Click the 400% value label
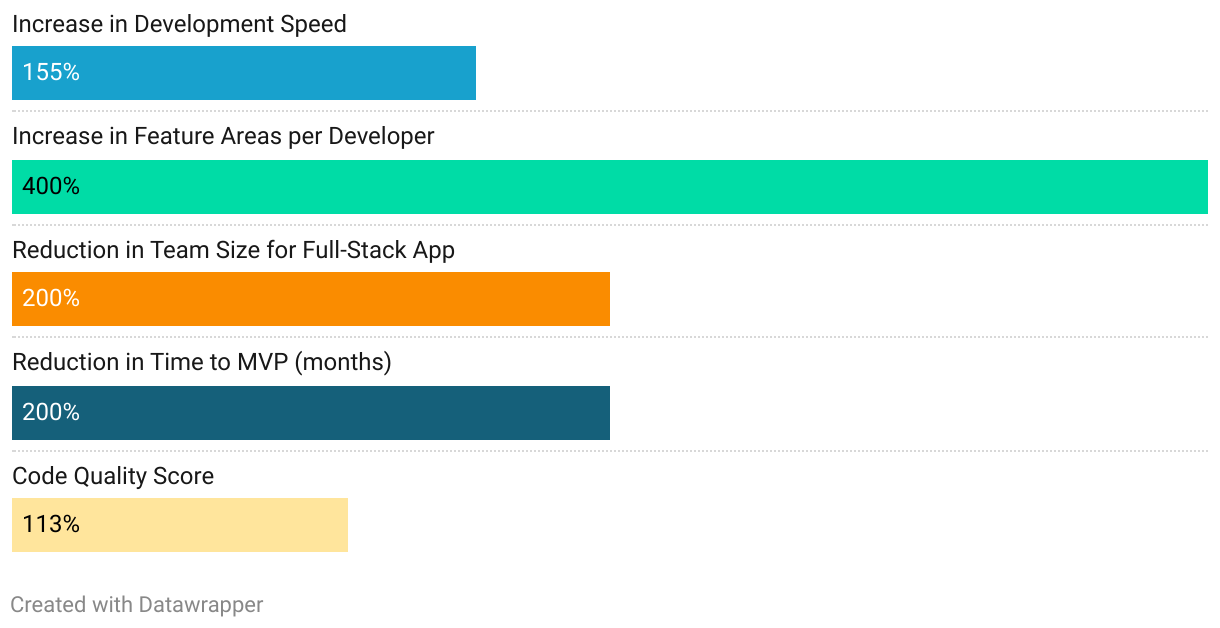Image resolution: width=1220 pixels, height=628 pixels. click(51, 186)
